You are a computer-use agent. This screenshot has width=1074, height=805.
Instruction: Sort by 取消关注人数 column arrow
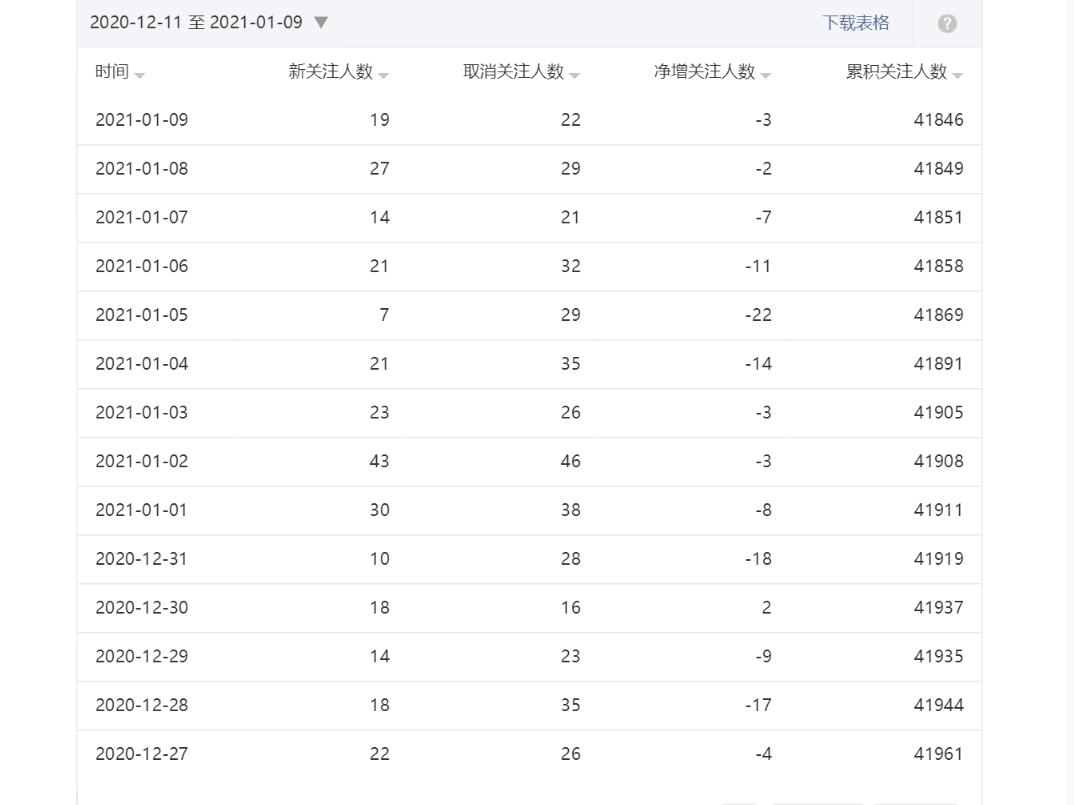pos(575,75)
